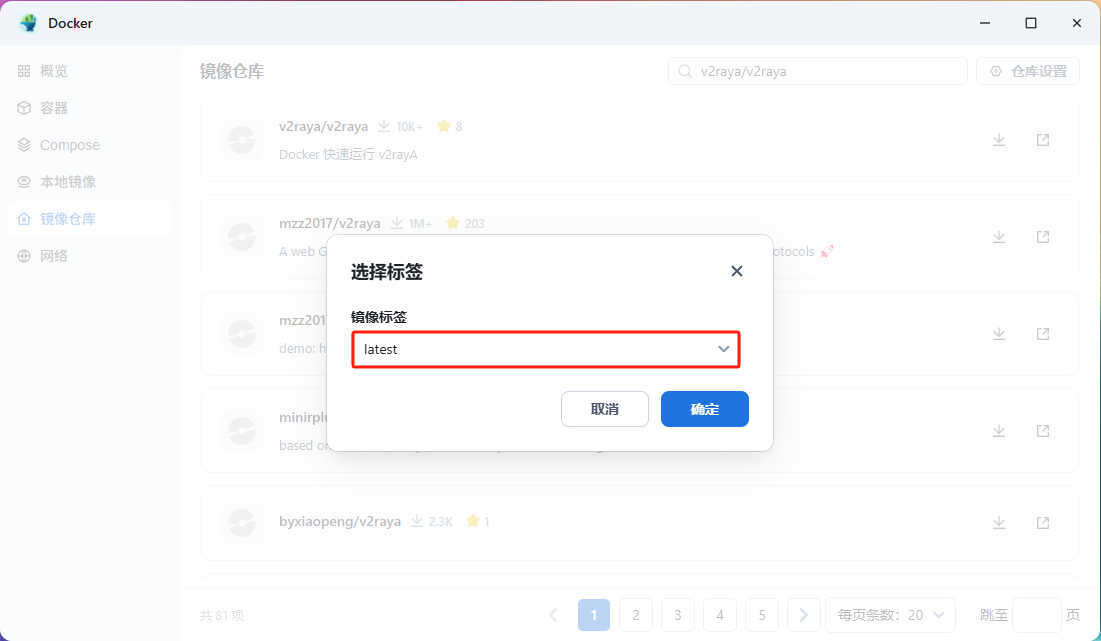Click the v2raya/v2raya search field

pos(818,72)
